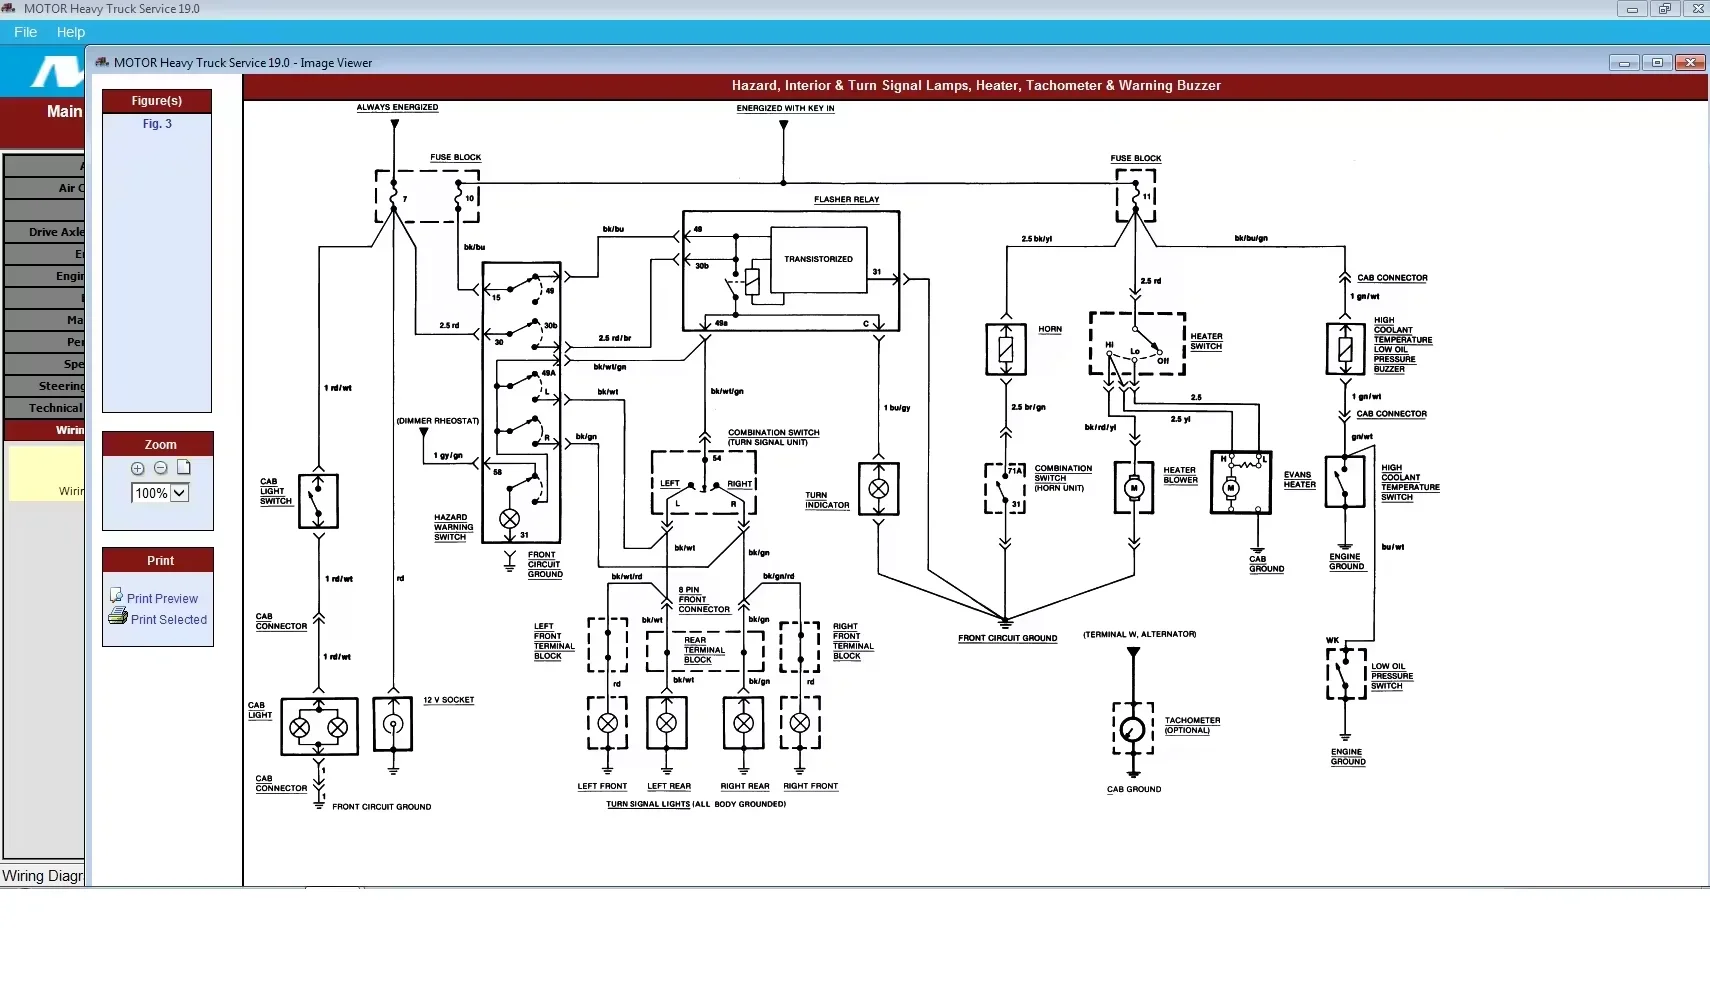Image resolution: width=1710 pixels, height=1000 pixels.
Task: Click the Evans heater motor symbol
Action: click(1231, 489)
